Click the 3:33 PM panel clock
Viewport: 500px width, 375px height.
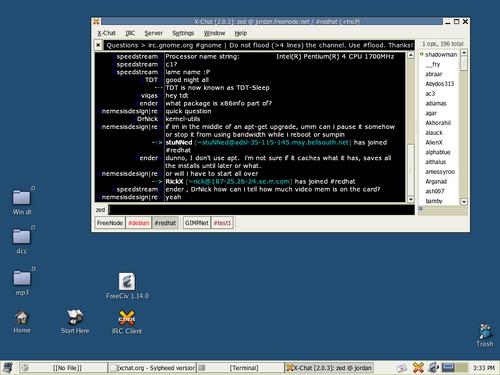pos(483,368)
